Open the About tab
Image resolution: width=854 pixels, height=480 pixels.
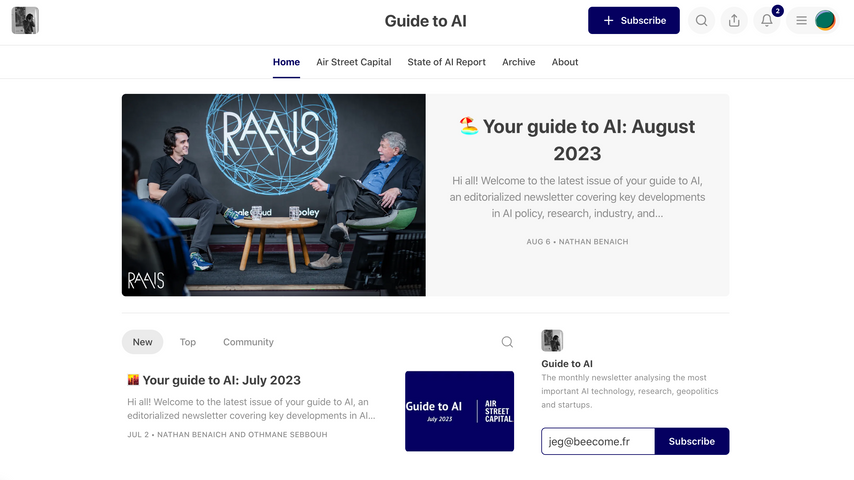pyautogui.click(x=565, y=62)
